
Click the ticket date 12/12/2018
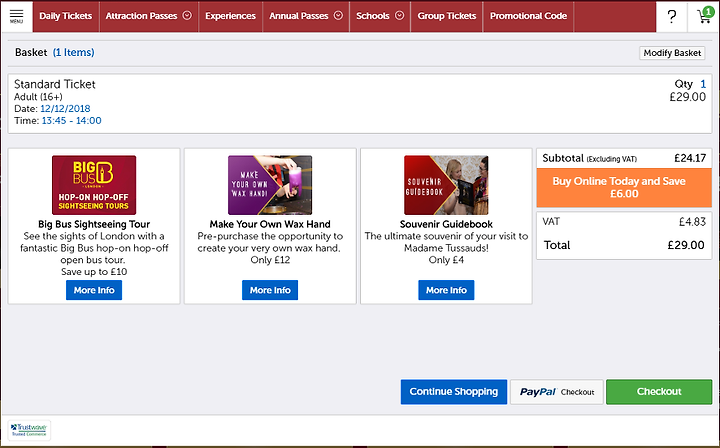(65, 109)
